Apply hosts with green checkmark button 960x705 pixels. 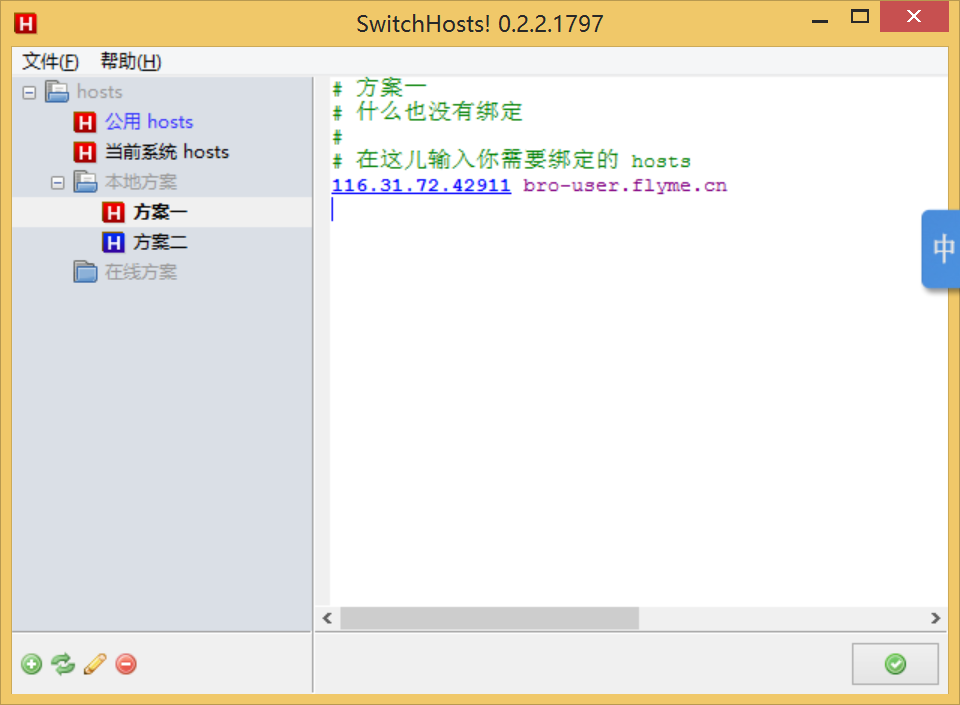tap(895, 664)
